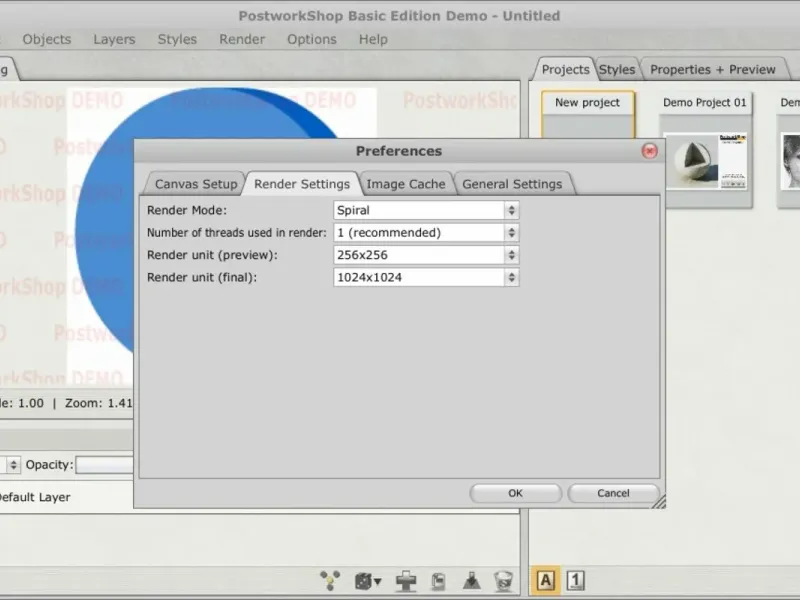This screenshot has height=600, width=800.
Task: Click Cancel in the Preferences dialog
Action: tap(613, 493)
